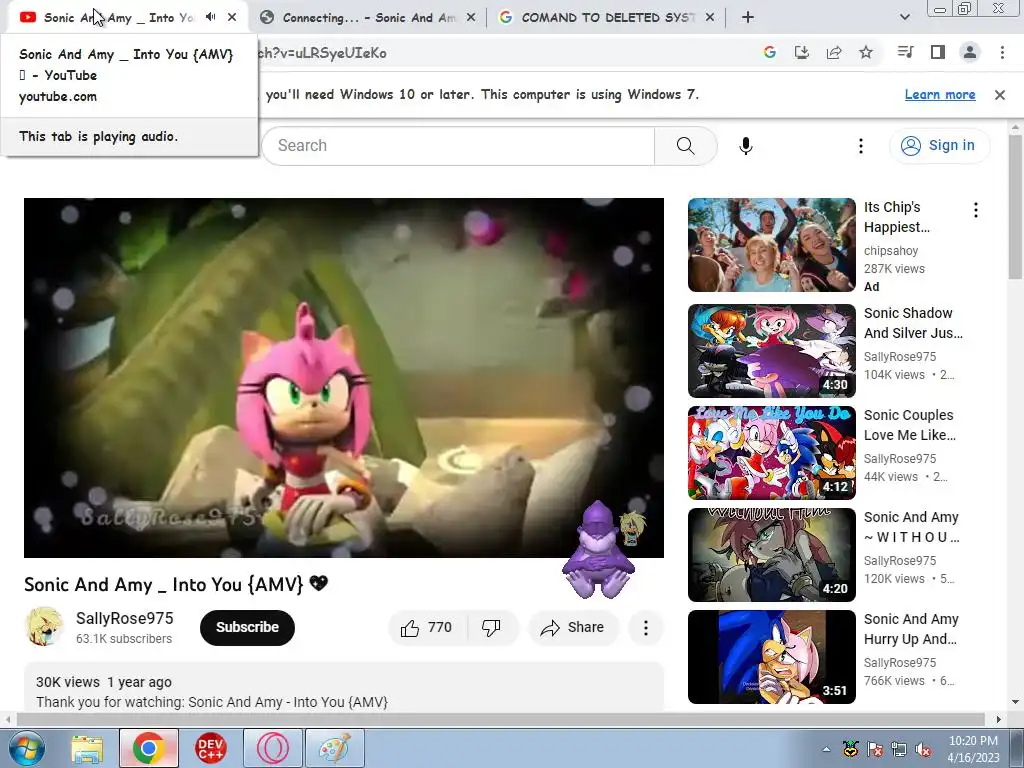
Task: Close the COMAND TO DELETED SYST tab
Action: pos(710,18)
